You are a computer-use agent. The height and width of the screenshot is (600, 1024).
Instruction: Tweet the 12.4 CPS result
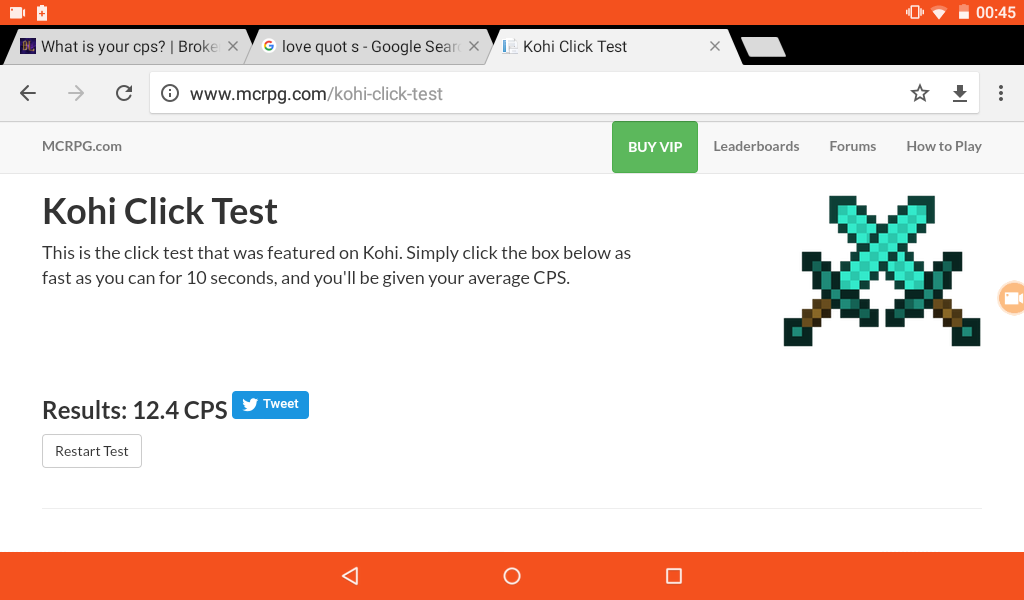tap(270, 405)
